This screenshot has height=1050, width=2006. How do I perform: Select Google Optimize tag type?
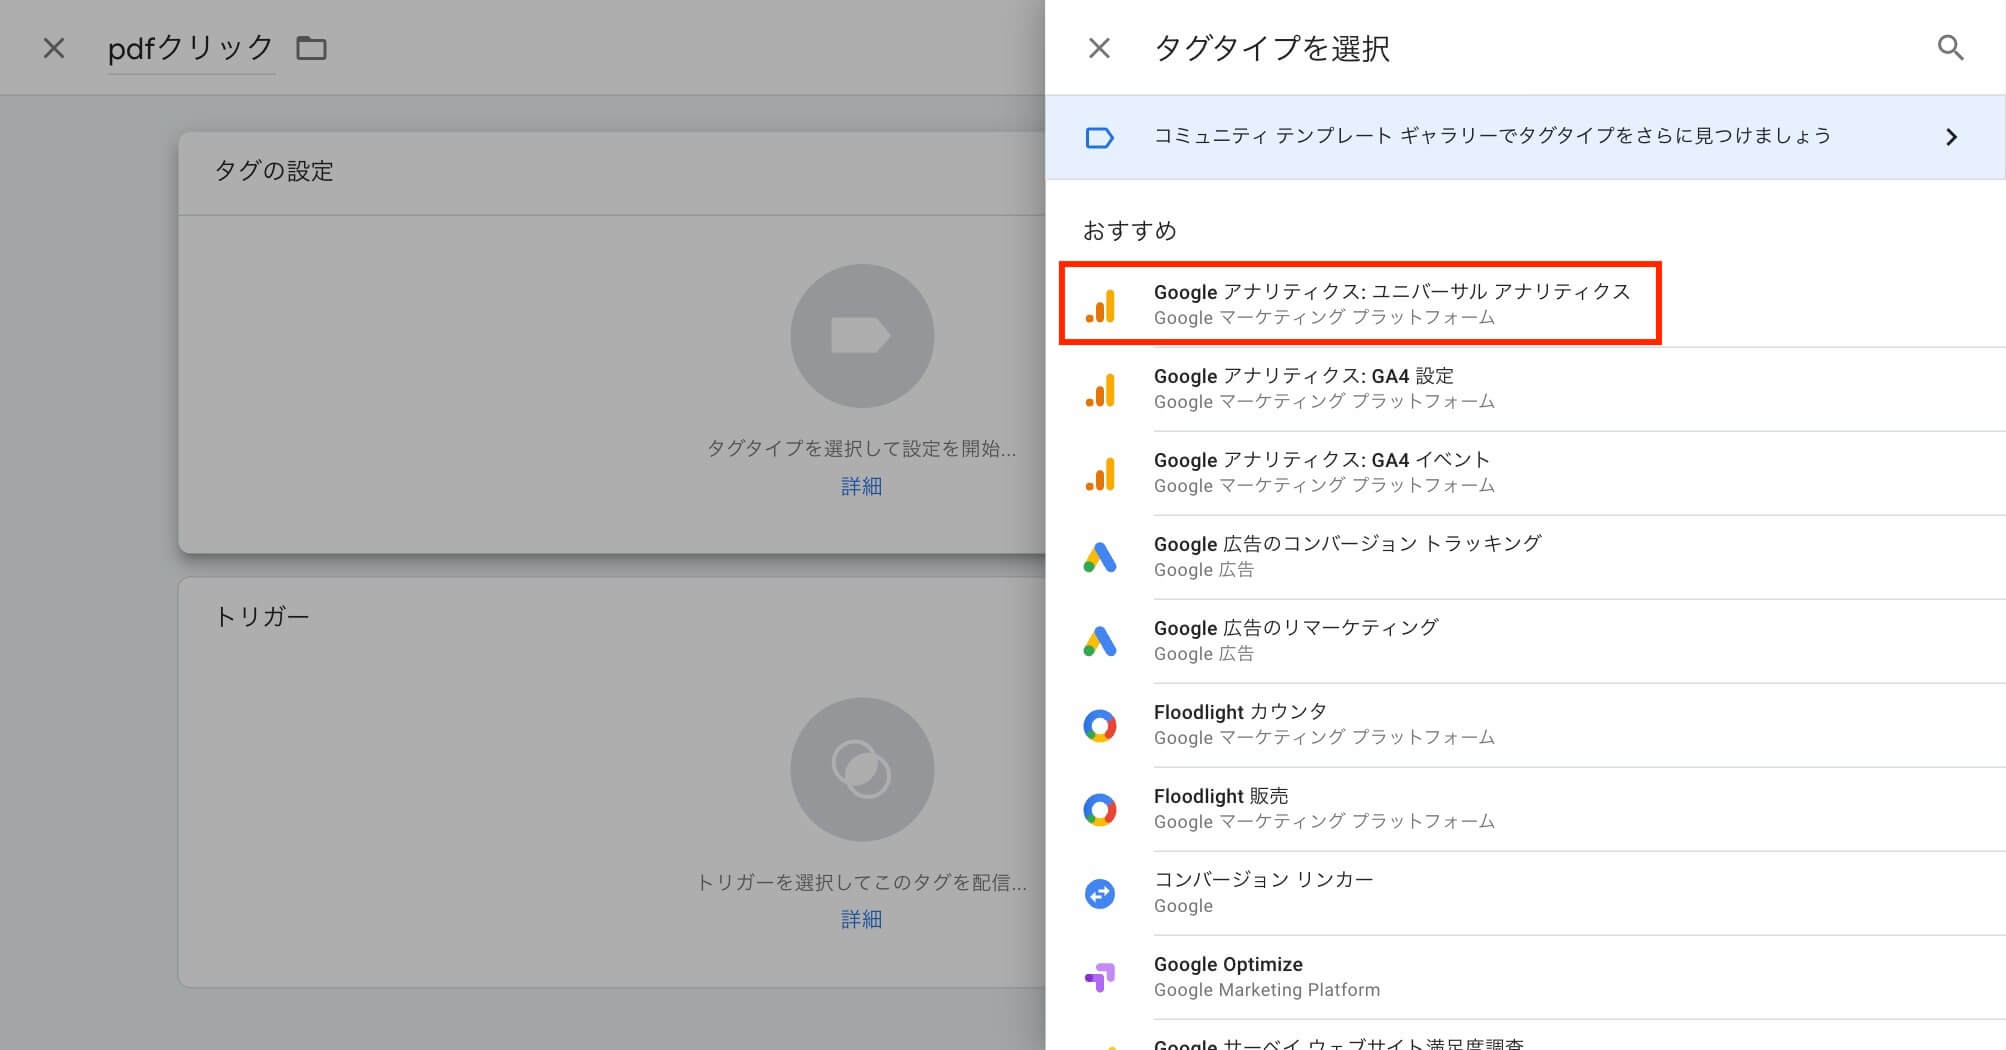(x=1525, y=977)
